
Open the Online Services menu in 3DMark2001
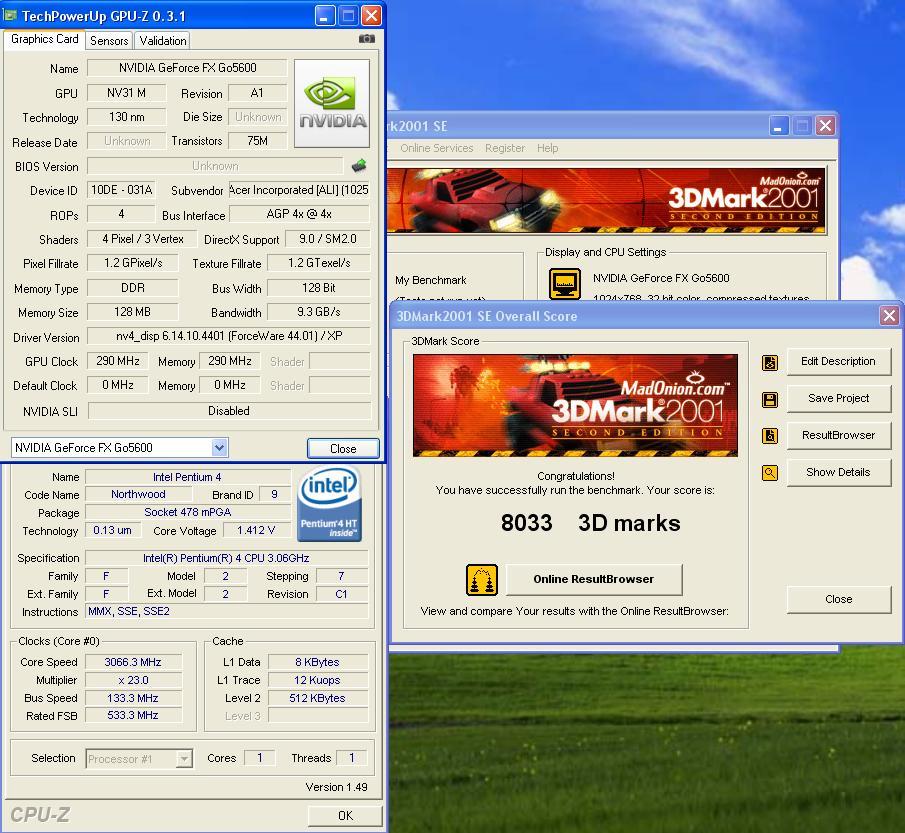[436, 148]
